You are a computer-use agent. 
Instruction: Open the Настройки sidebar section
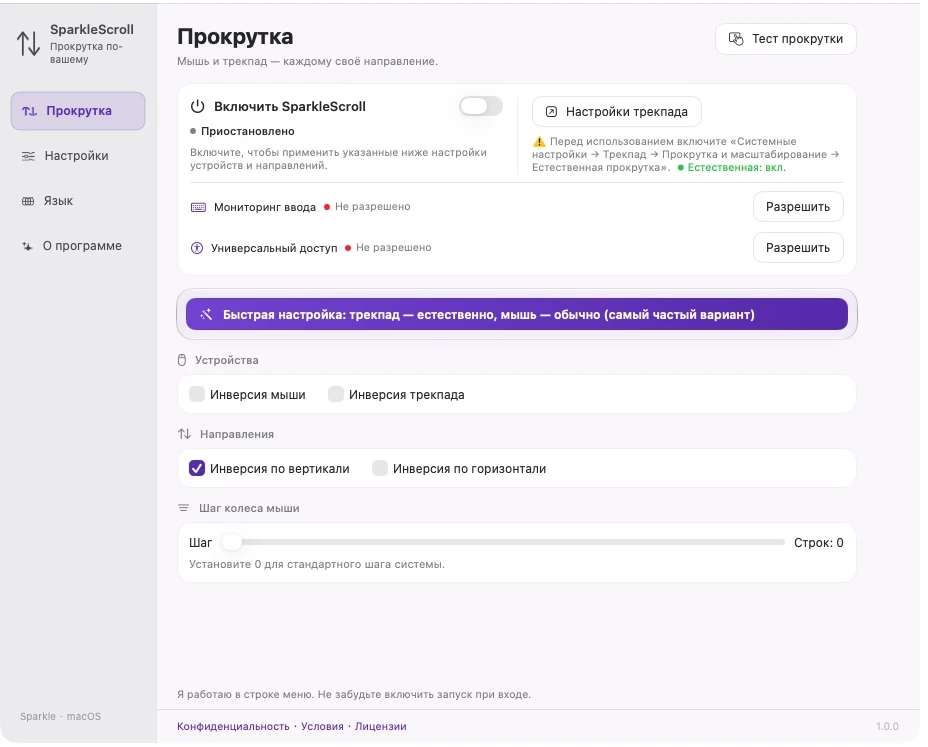pos(78,156)
